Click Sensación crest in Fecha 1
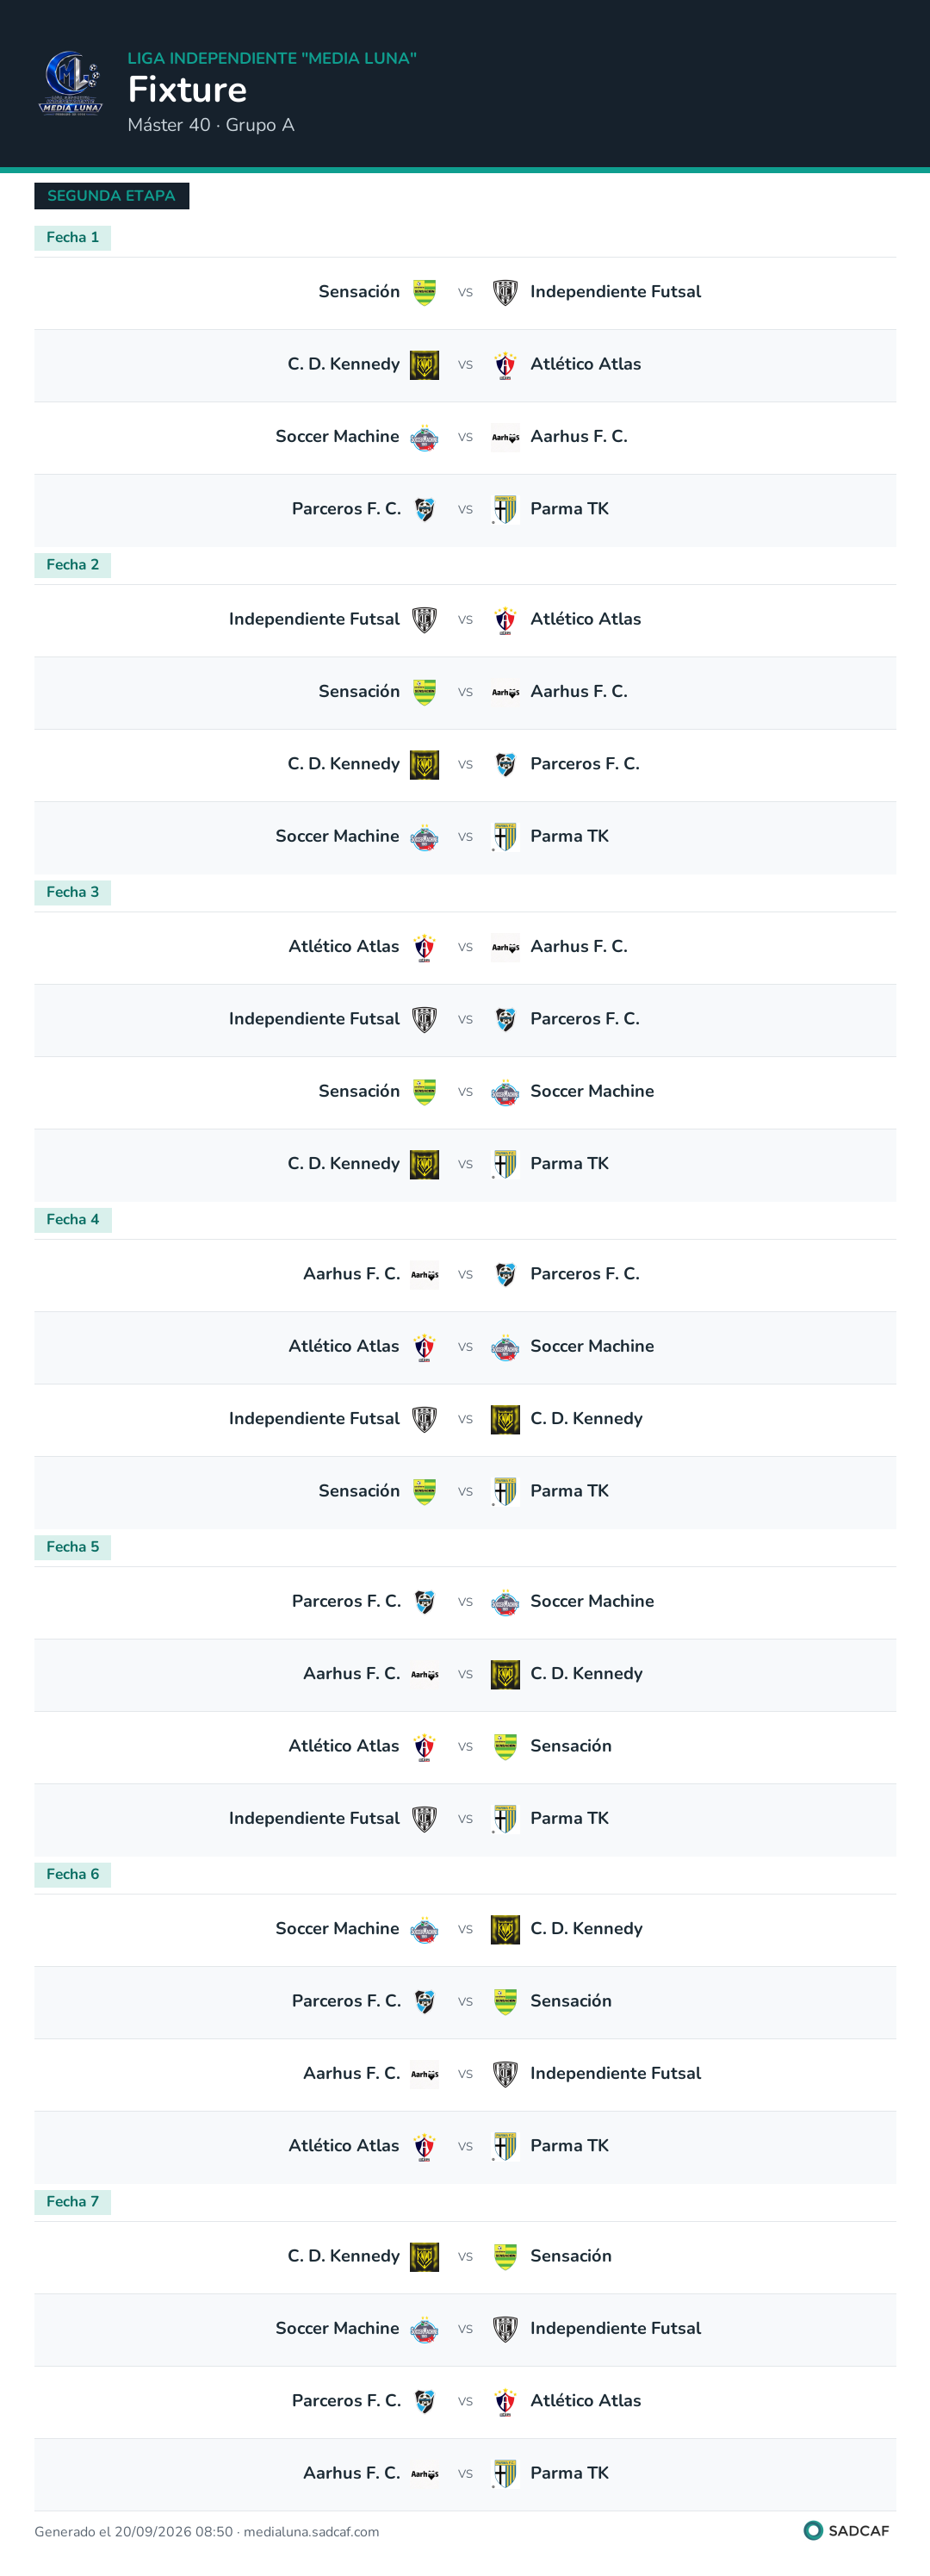The image size is (930, 2576). [424, 292]
